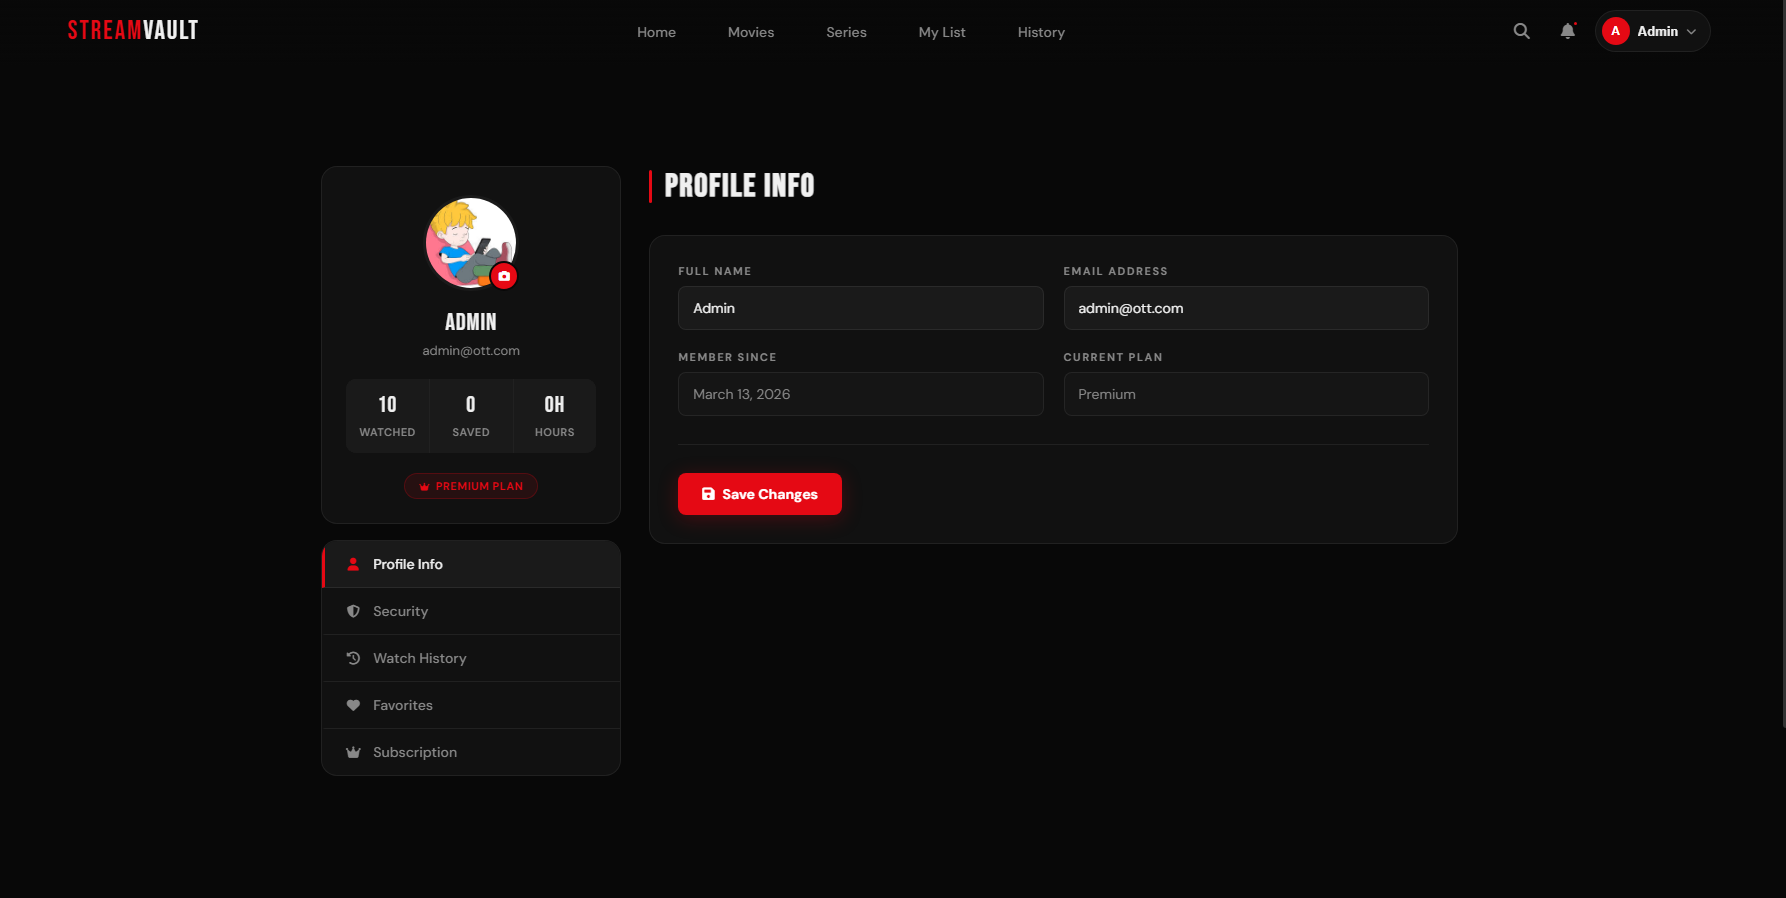
Task: Open the Movies menu item
Action: click(x=750, y=32)
